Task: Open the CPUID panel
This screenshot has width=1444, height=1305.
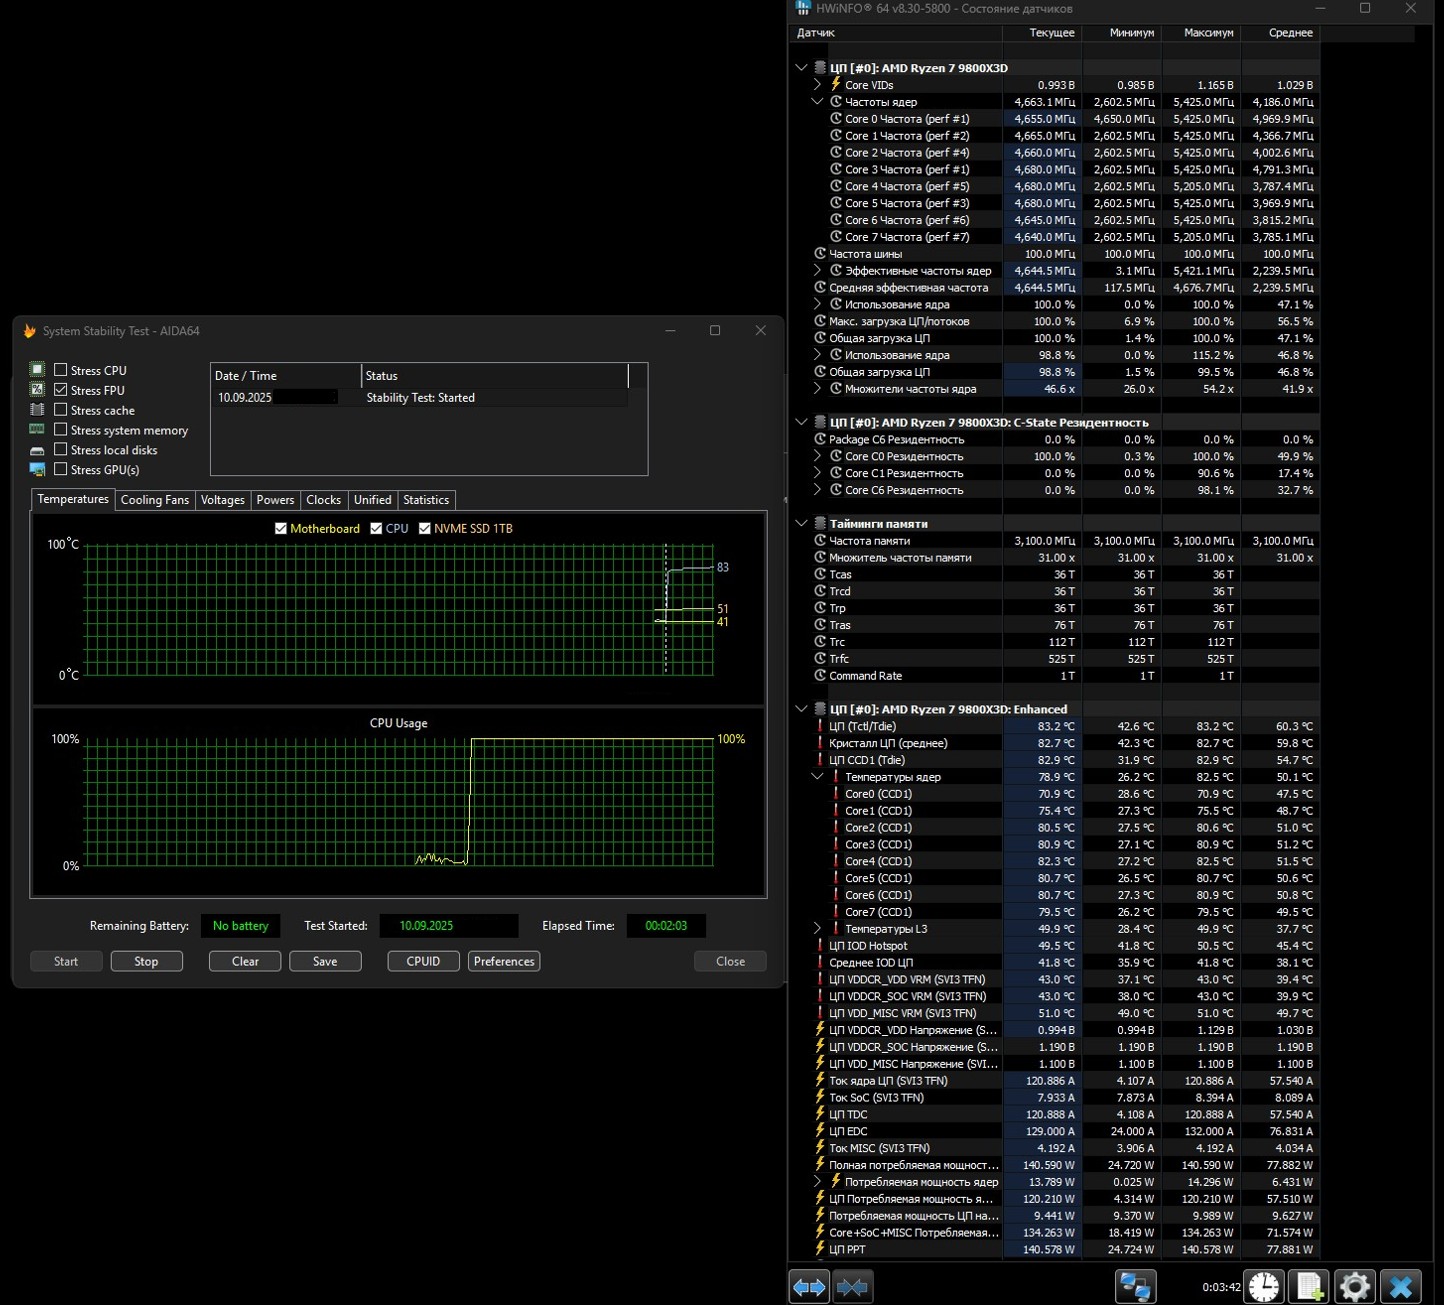Action: click(x=423, y=961)
